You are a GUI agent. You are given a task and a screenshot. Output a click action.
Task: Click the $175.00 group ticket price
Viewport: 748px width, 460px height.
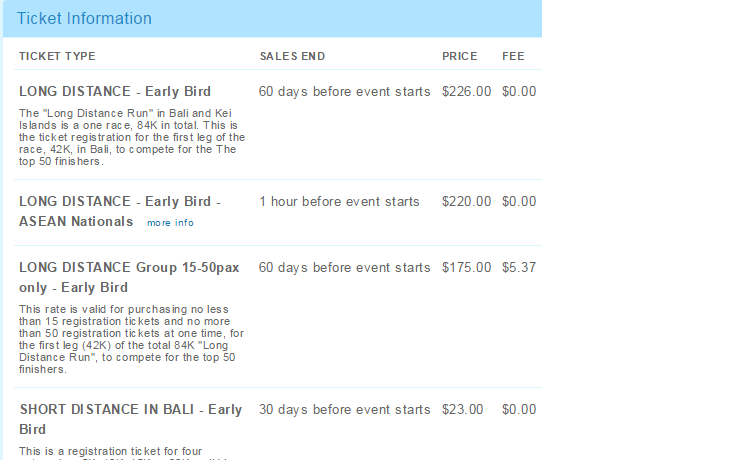coord(466,267)
